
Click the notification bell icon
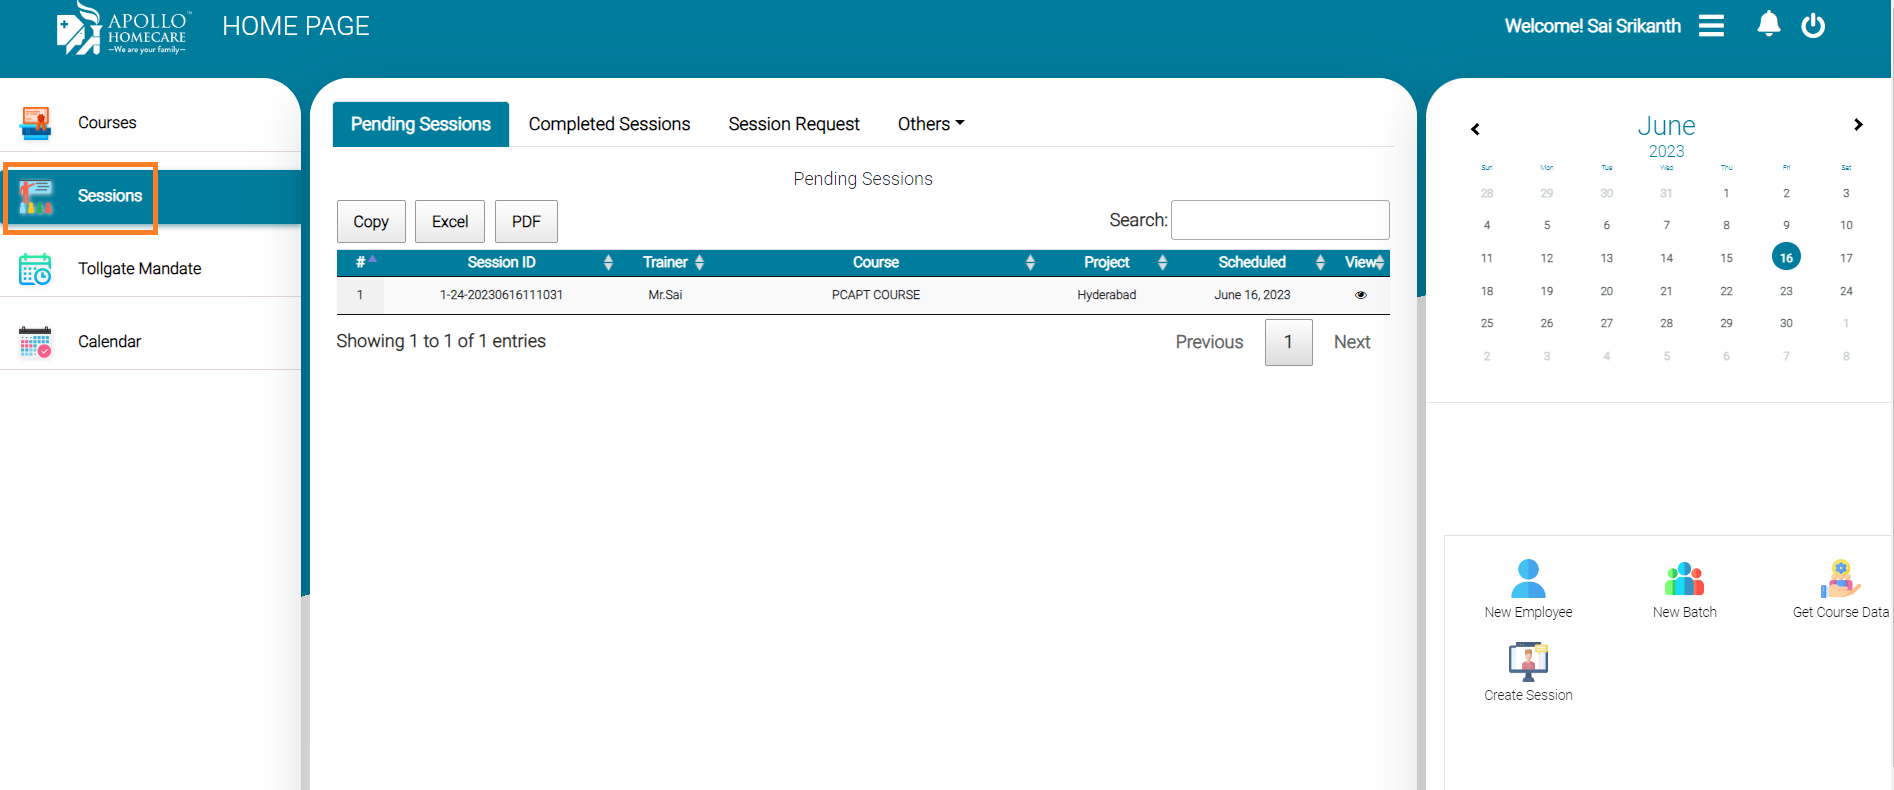(x=1768, y=24)
